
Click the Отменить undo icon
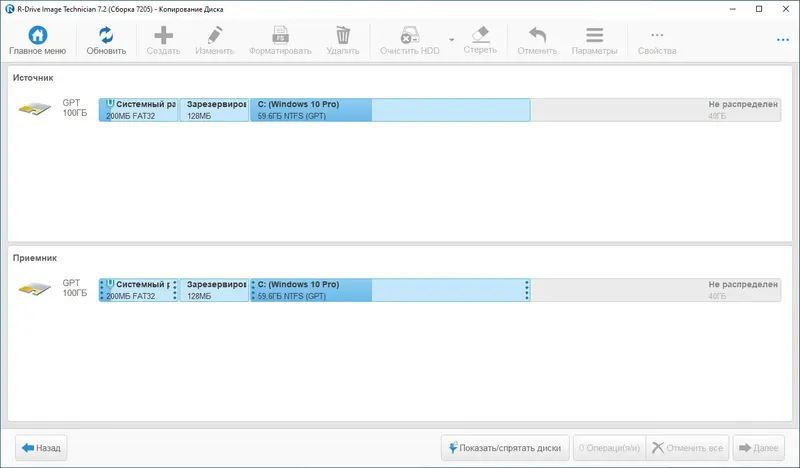coord(537,35)
